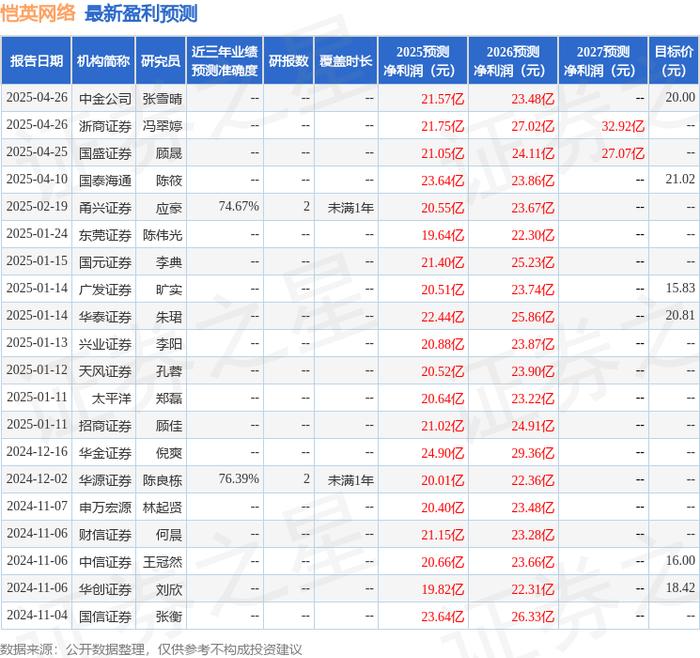This screenshot has width=700, height=658.
Task: Click report date 2025-04-25
Action: point(37,152)
